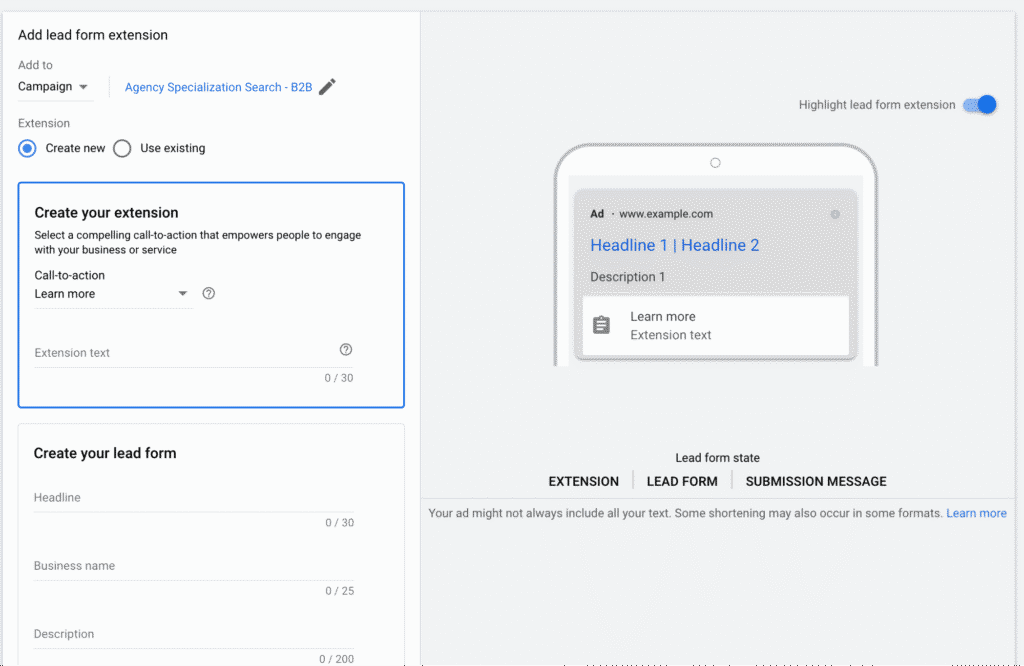Select the Create new radio button
The image size is (1024, 666).
(x=27, y=148)
